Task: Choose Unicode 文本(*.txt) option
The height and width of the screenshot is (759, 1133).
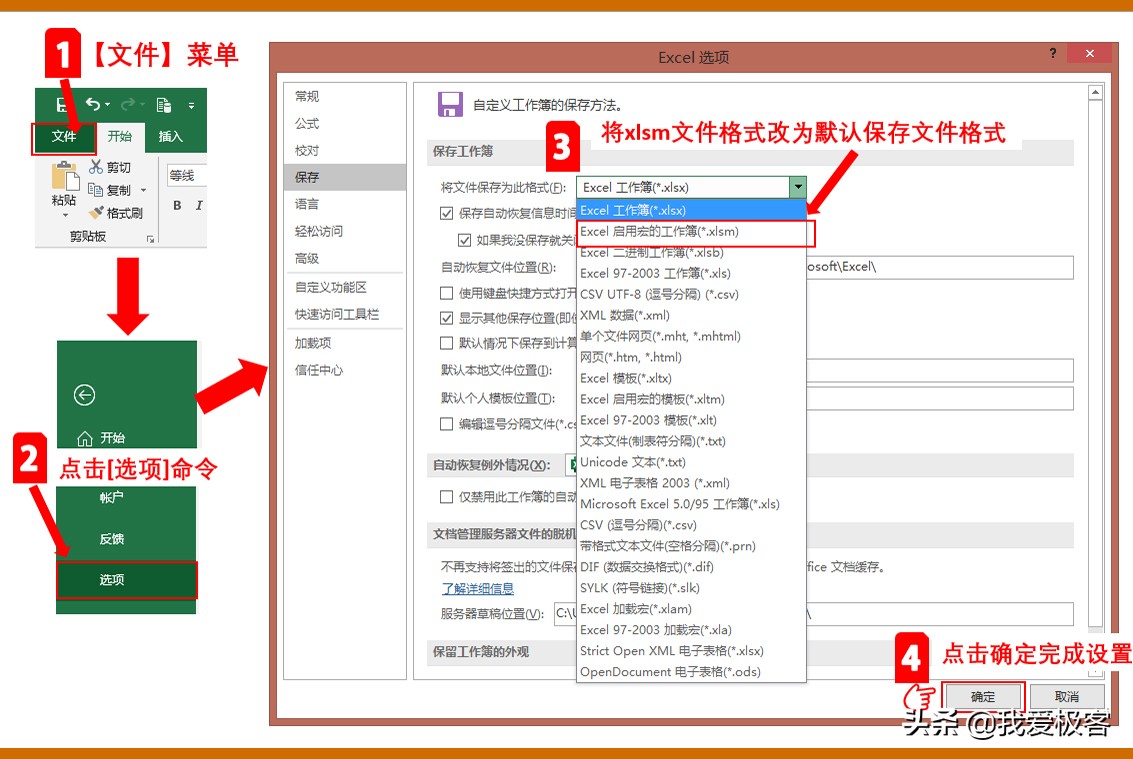Action: [692, 462]
